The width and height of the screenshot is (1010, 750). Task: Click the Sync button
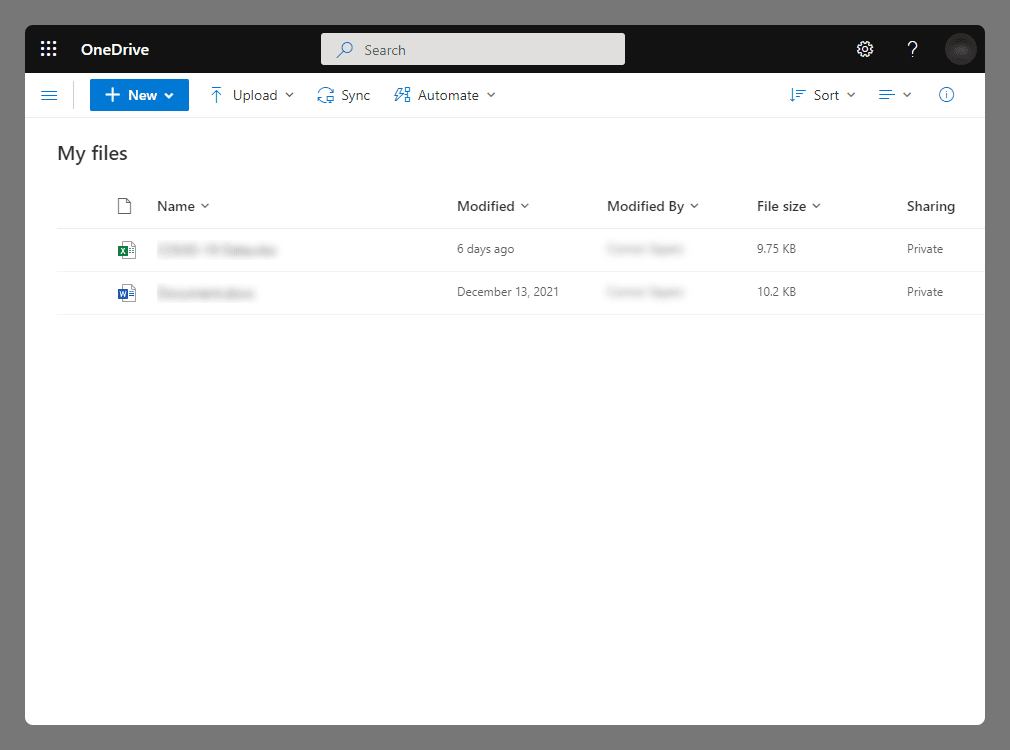click(343, 95)
